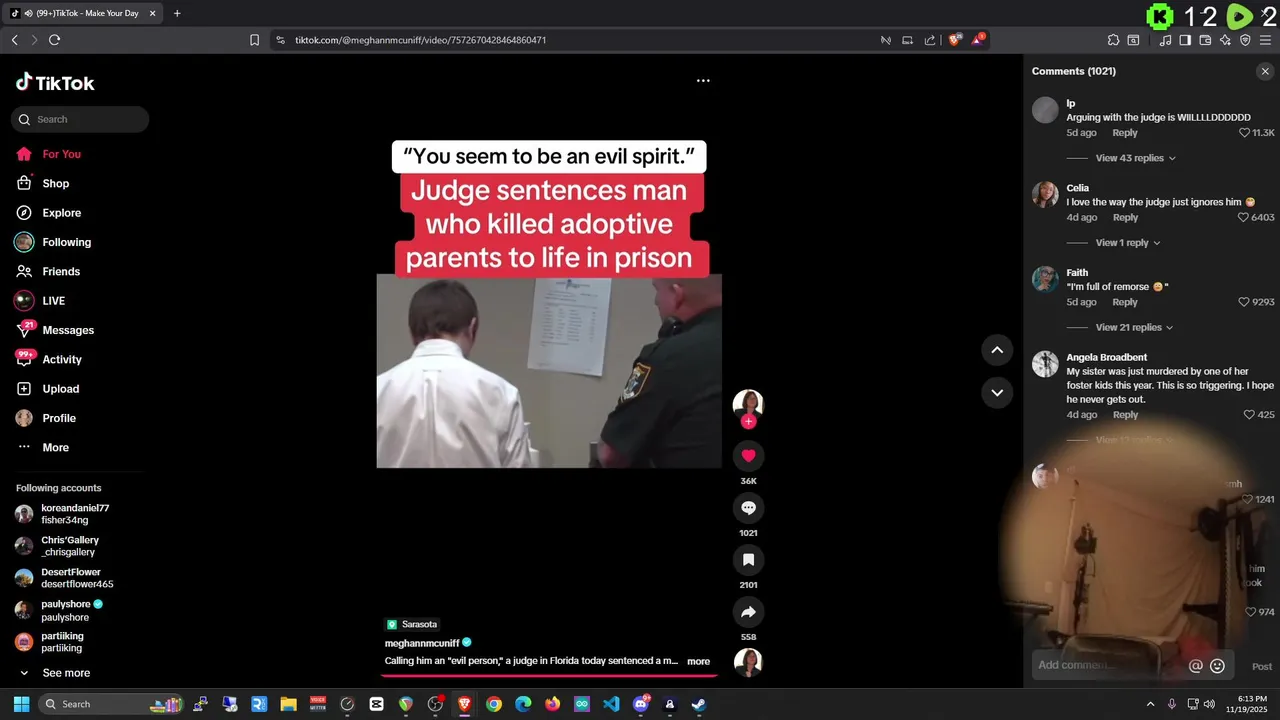Open koreandaniel77 followed account
This screenshot has height=720, width=1280.
(x=76, y=514)
